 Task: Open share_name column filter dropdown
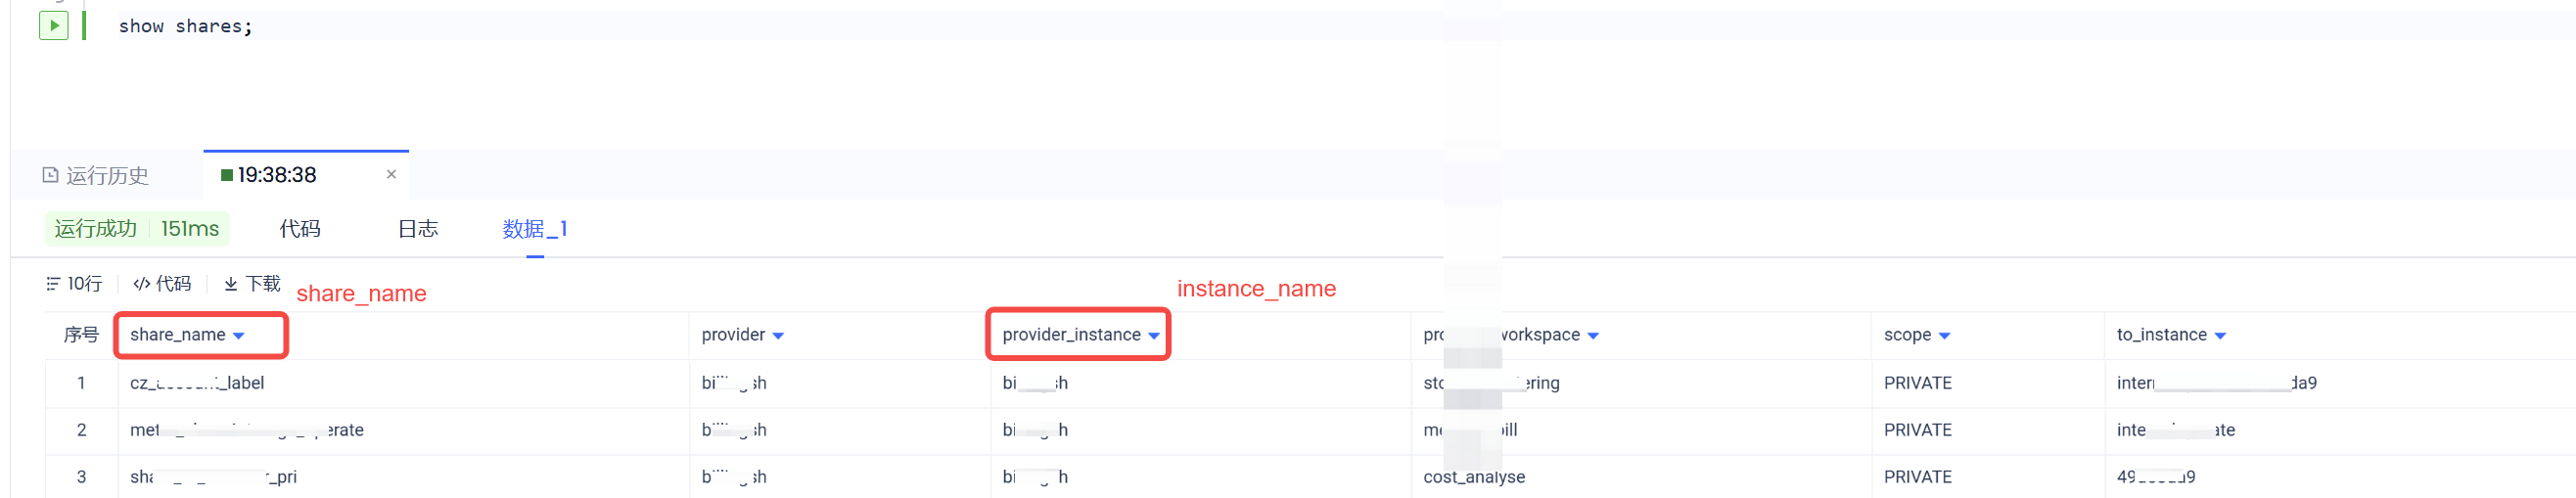(x=239, y=336)
